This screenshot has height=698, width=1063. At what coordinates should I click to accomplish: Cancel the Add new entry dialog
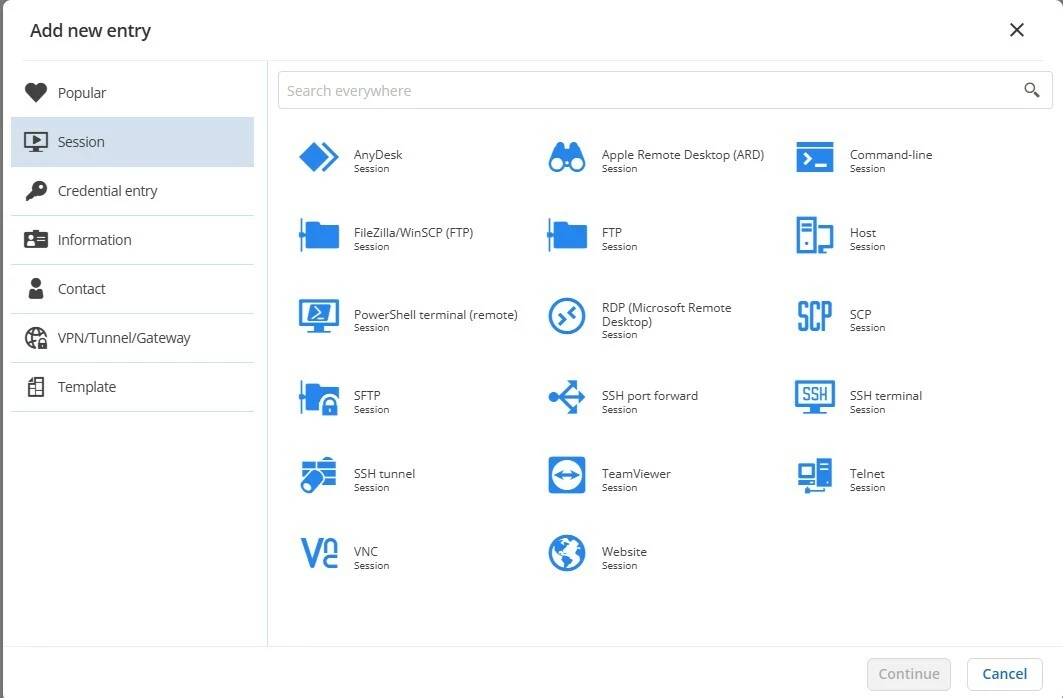click(x=1005, y=674)
